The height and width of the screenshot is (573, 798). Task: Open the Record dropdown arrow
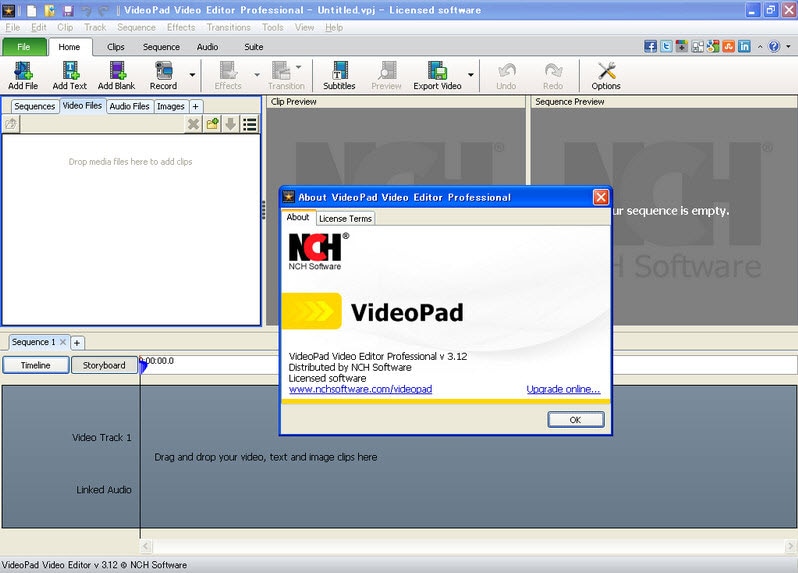click(x=192, y=75)
